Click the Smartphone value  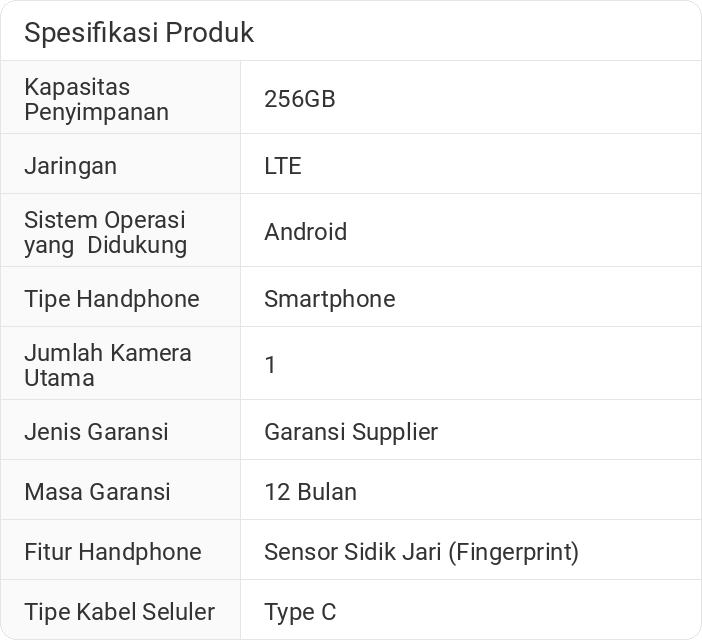pyautogui.click(x=329, y=299)
